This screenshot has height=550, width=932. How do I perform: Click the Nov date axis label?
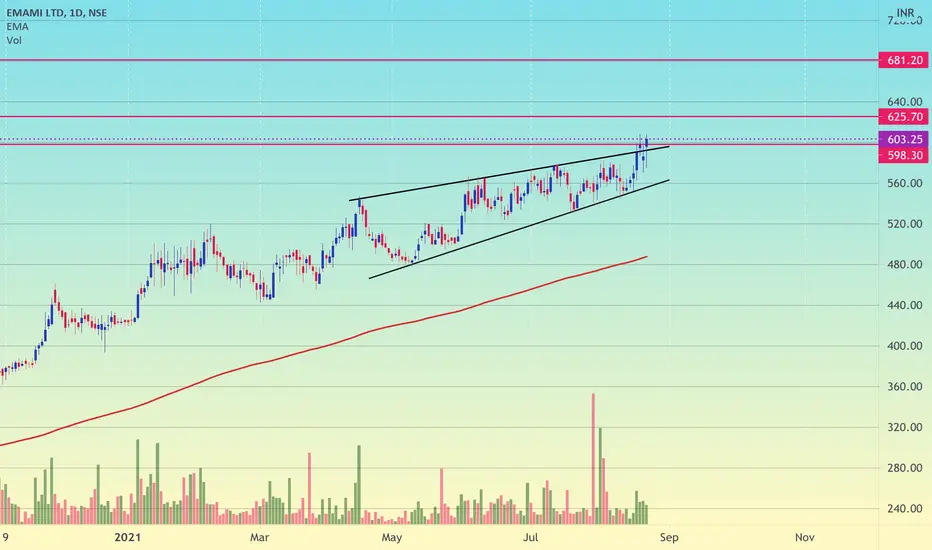click(804, 538)
